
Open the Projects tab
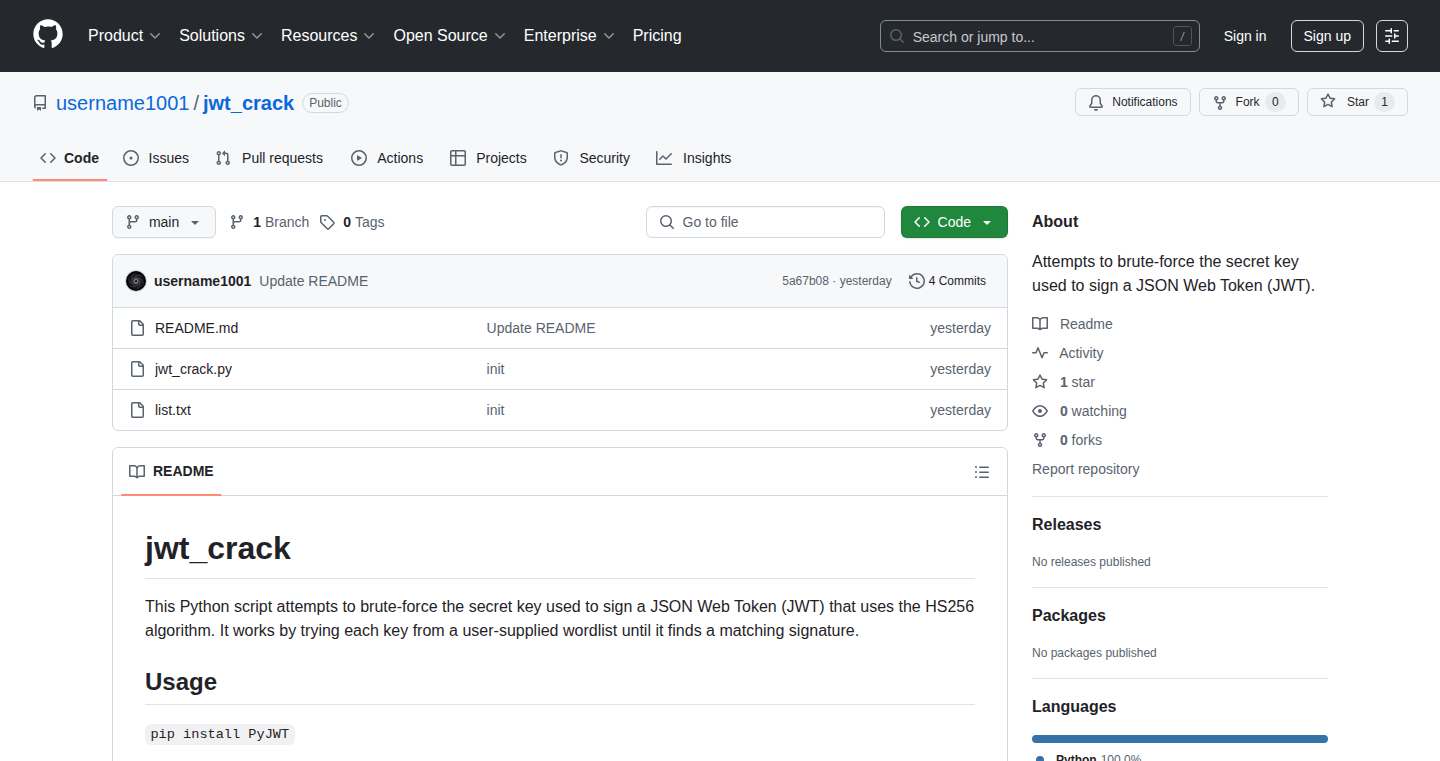(488, 158)
